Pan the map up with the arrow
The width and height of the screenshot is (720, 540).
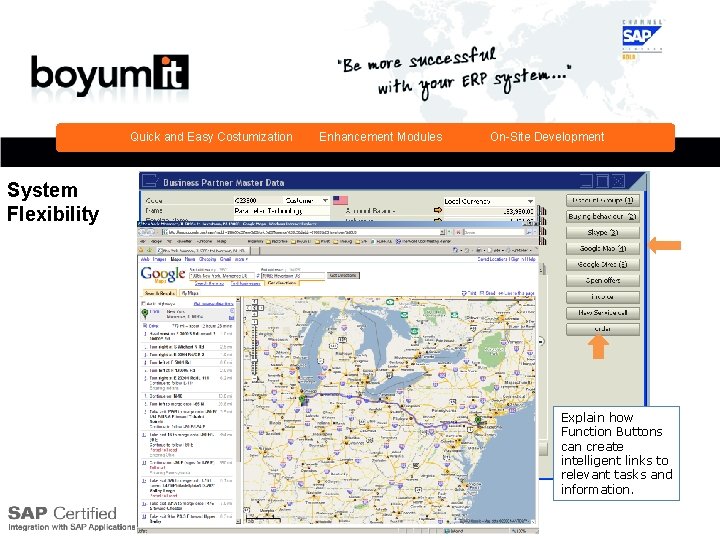click(255, 302)
